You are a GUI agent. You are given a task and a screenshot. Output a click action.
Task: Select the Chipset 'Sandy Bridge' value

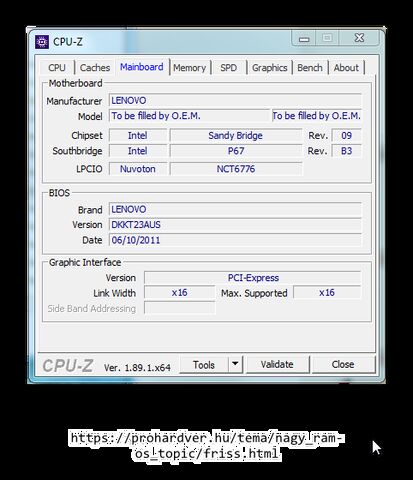click(236, 136)
